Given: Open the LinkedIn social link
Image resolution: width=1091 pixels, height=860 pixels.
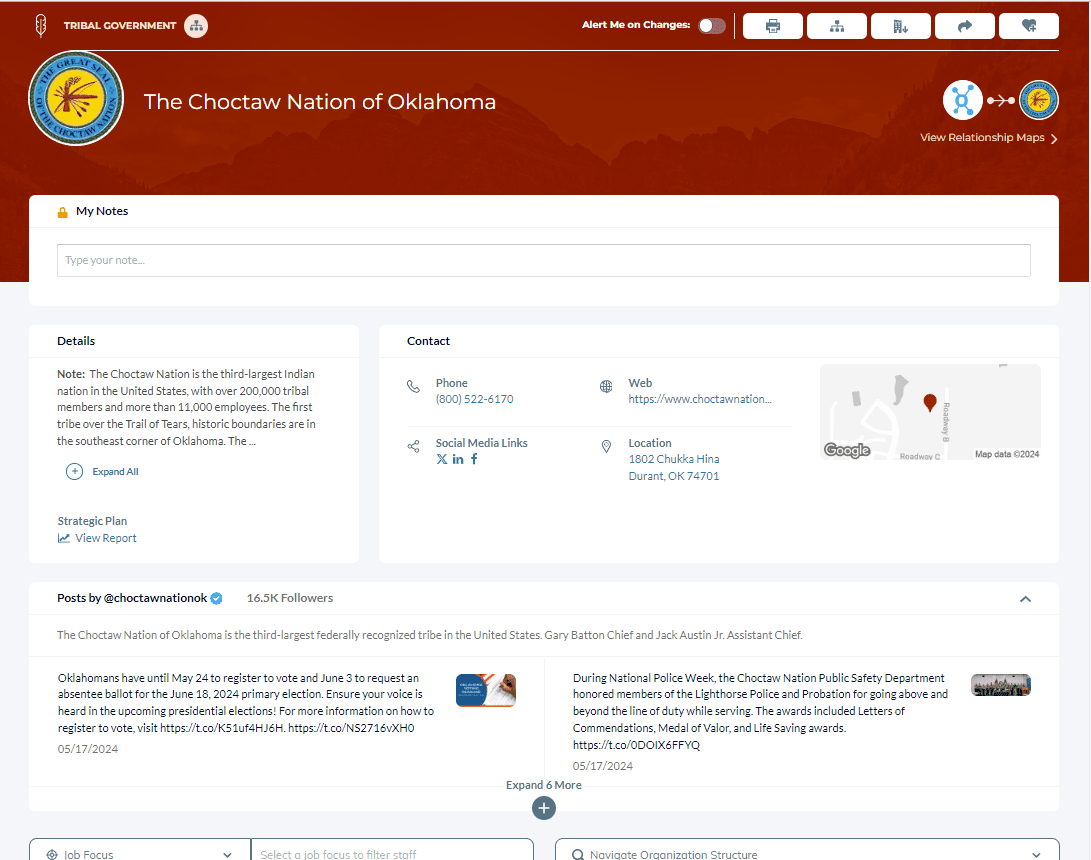Looking at the screenshot, I should coord(458,459).
